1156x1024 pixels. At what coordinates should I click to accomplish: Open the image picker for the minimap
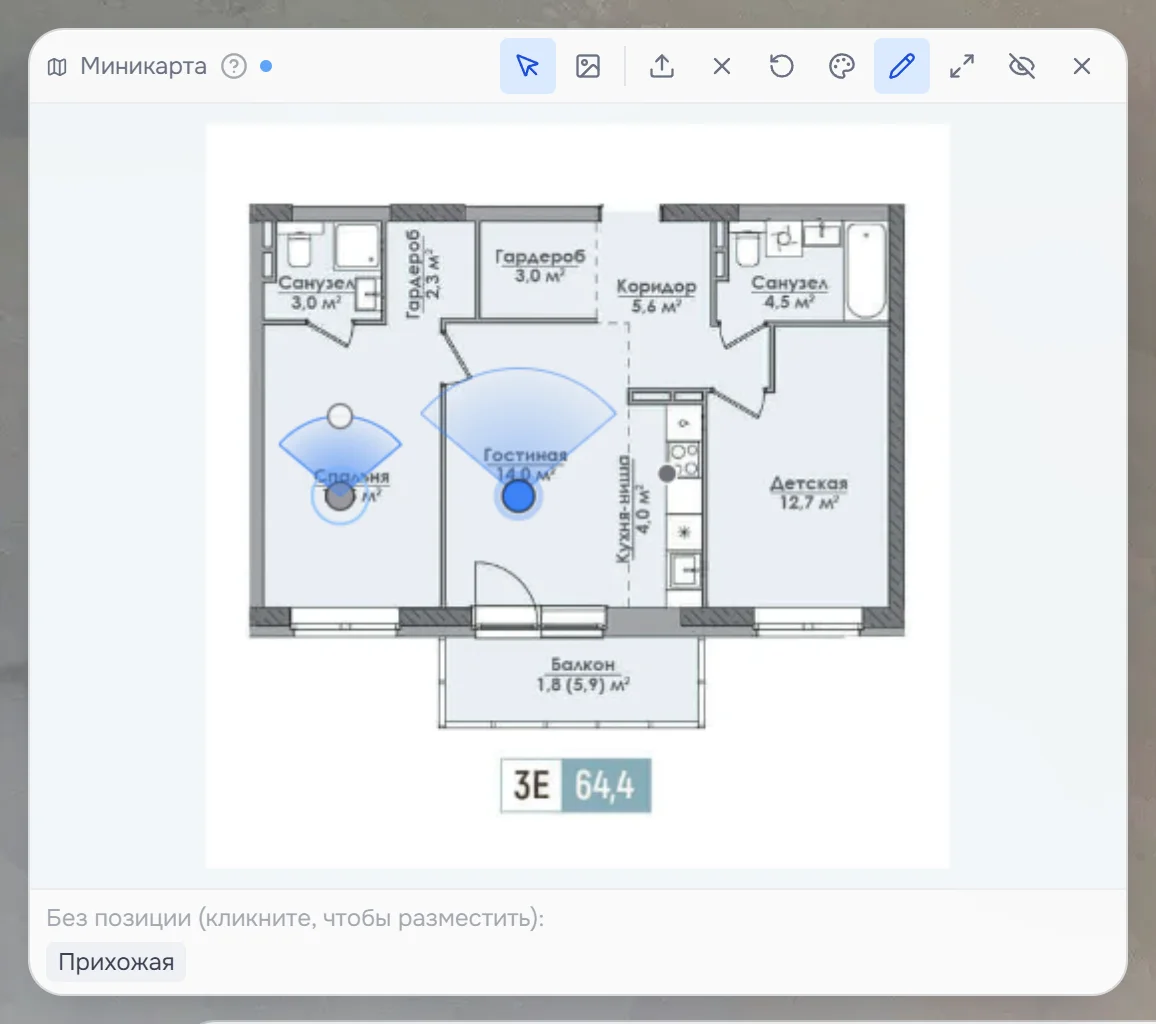(x=588, y=66)
